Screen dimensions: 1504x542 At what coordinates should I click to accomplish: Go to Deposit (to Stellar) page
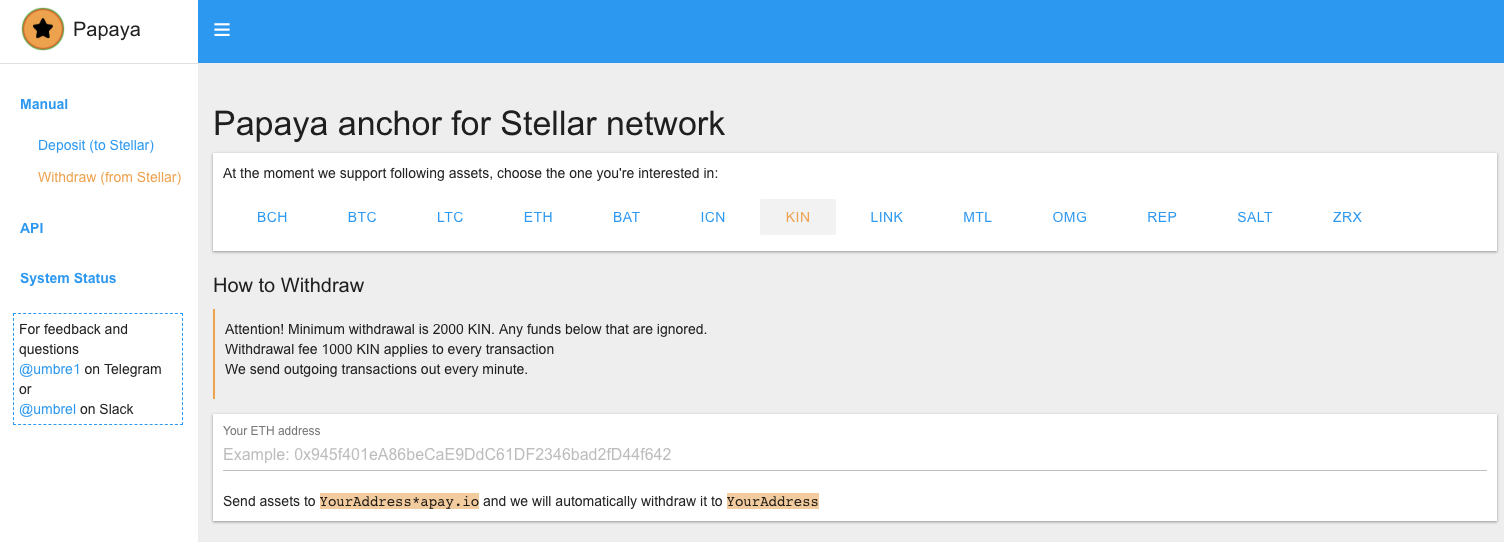(x=96, y=145)
